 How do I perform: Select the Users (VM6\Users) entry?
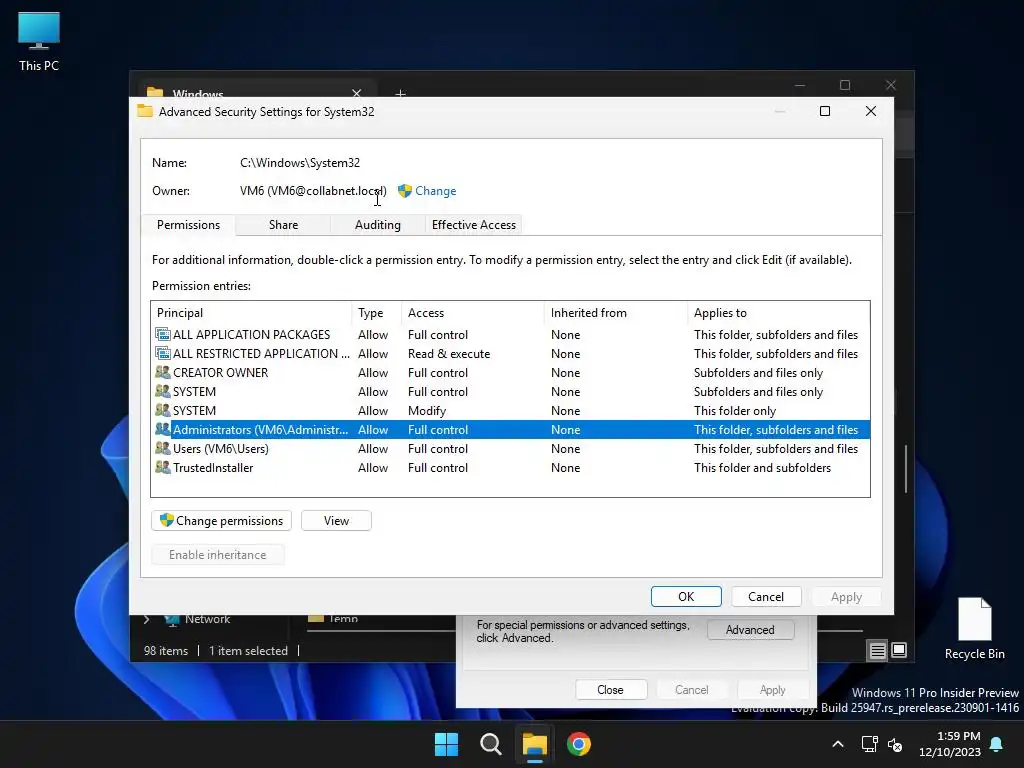tap(511, 448)
